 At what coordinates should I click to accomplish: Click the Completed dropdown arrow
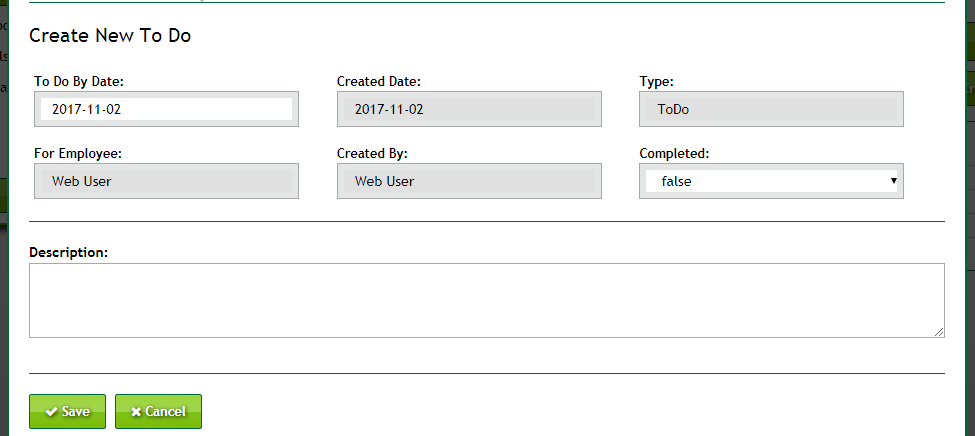pyautogui.click(x=892, y=181)
